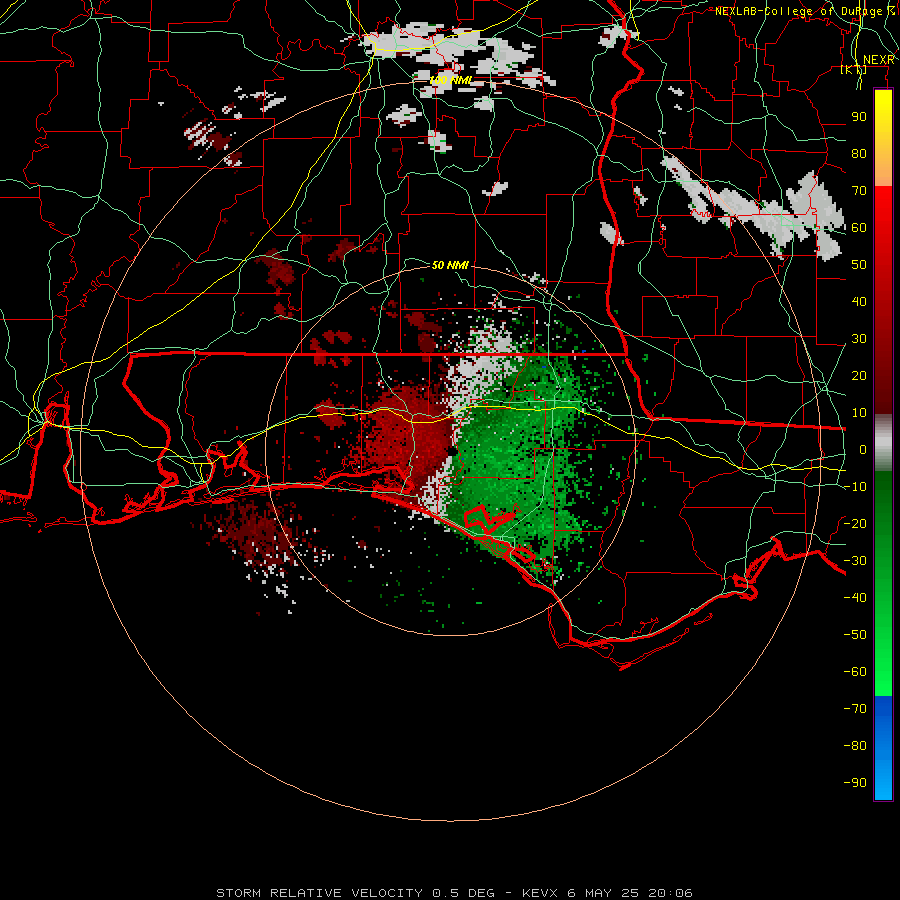Screen dimensions: 900x900
Task: Pick the "-80" tick label on the scale
Action: [x=855, y=746]
